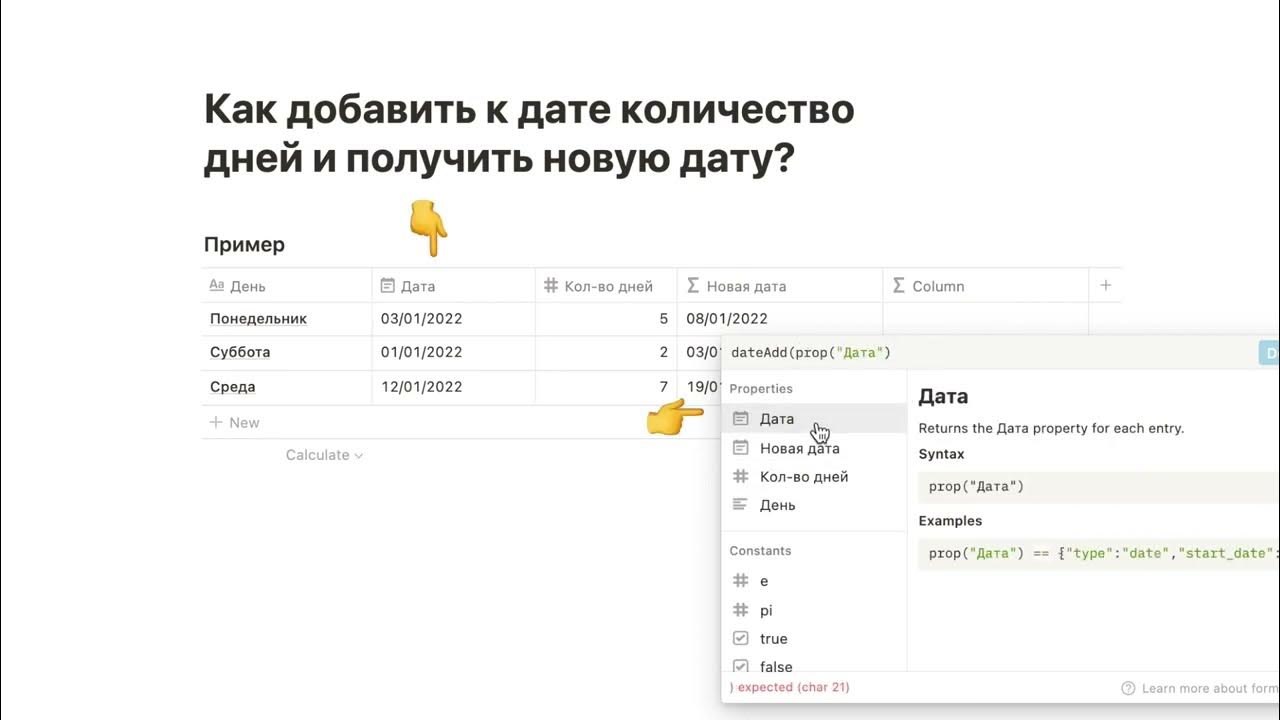The height and width of the screenshot is (720, 1280).
Task: Click the formula input field
Action: tap(988, 352)
